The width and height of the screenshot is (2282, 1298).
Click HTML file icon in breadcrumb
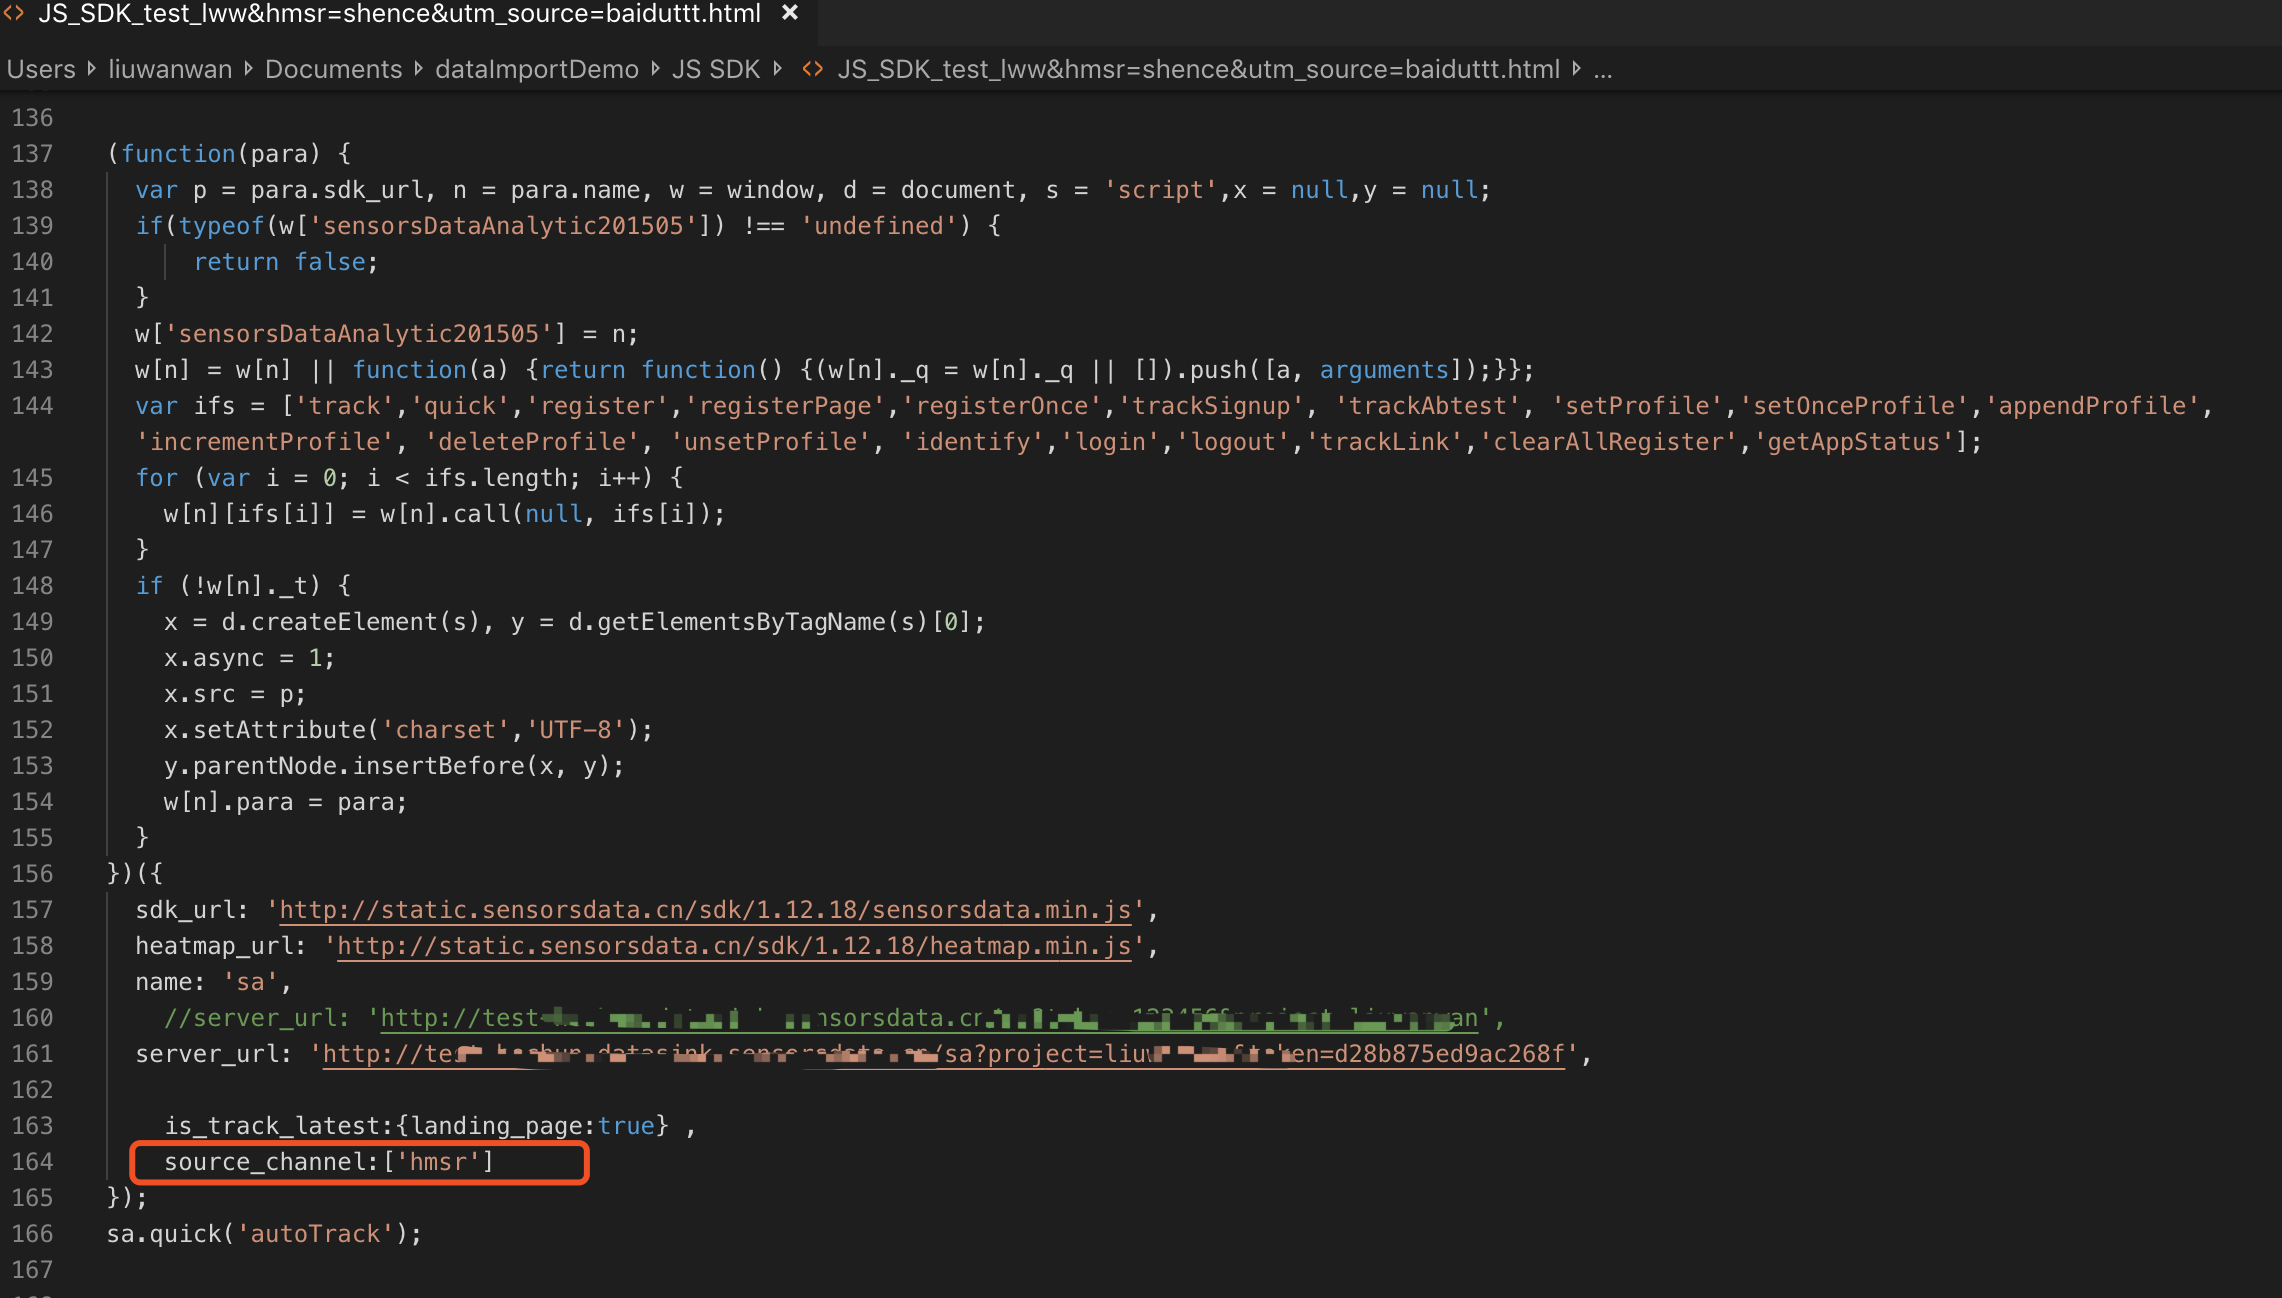coord(813,69)
